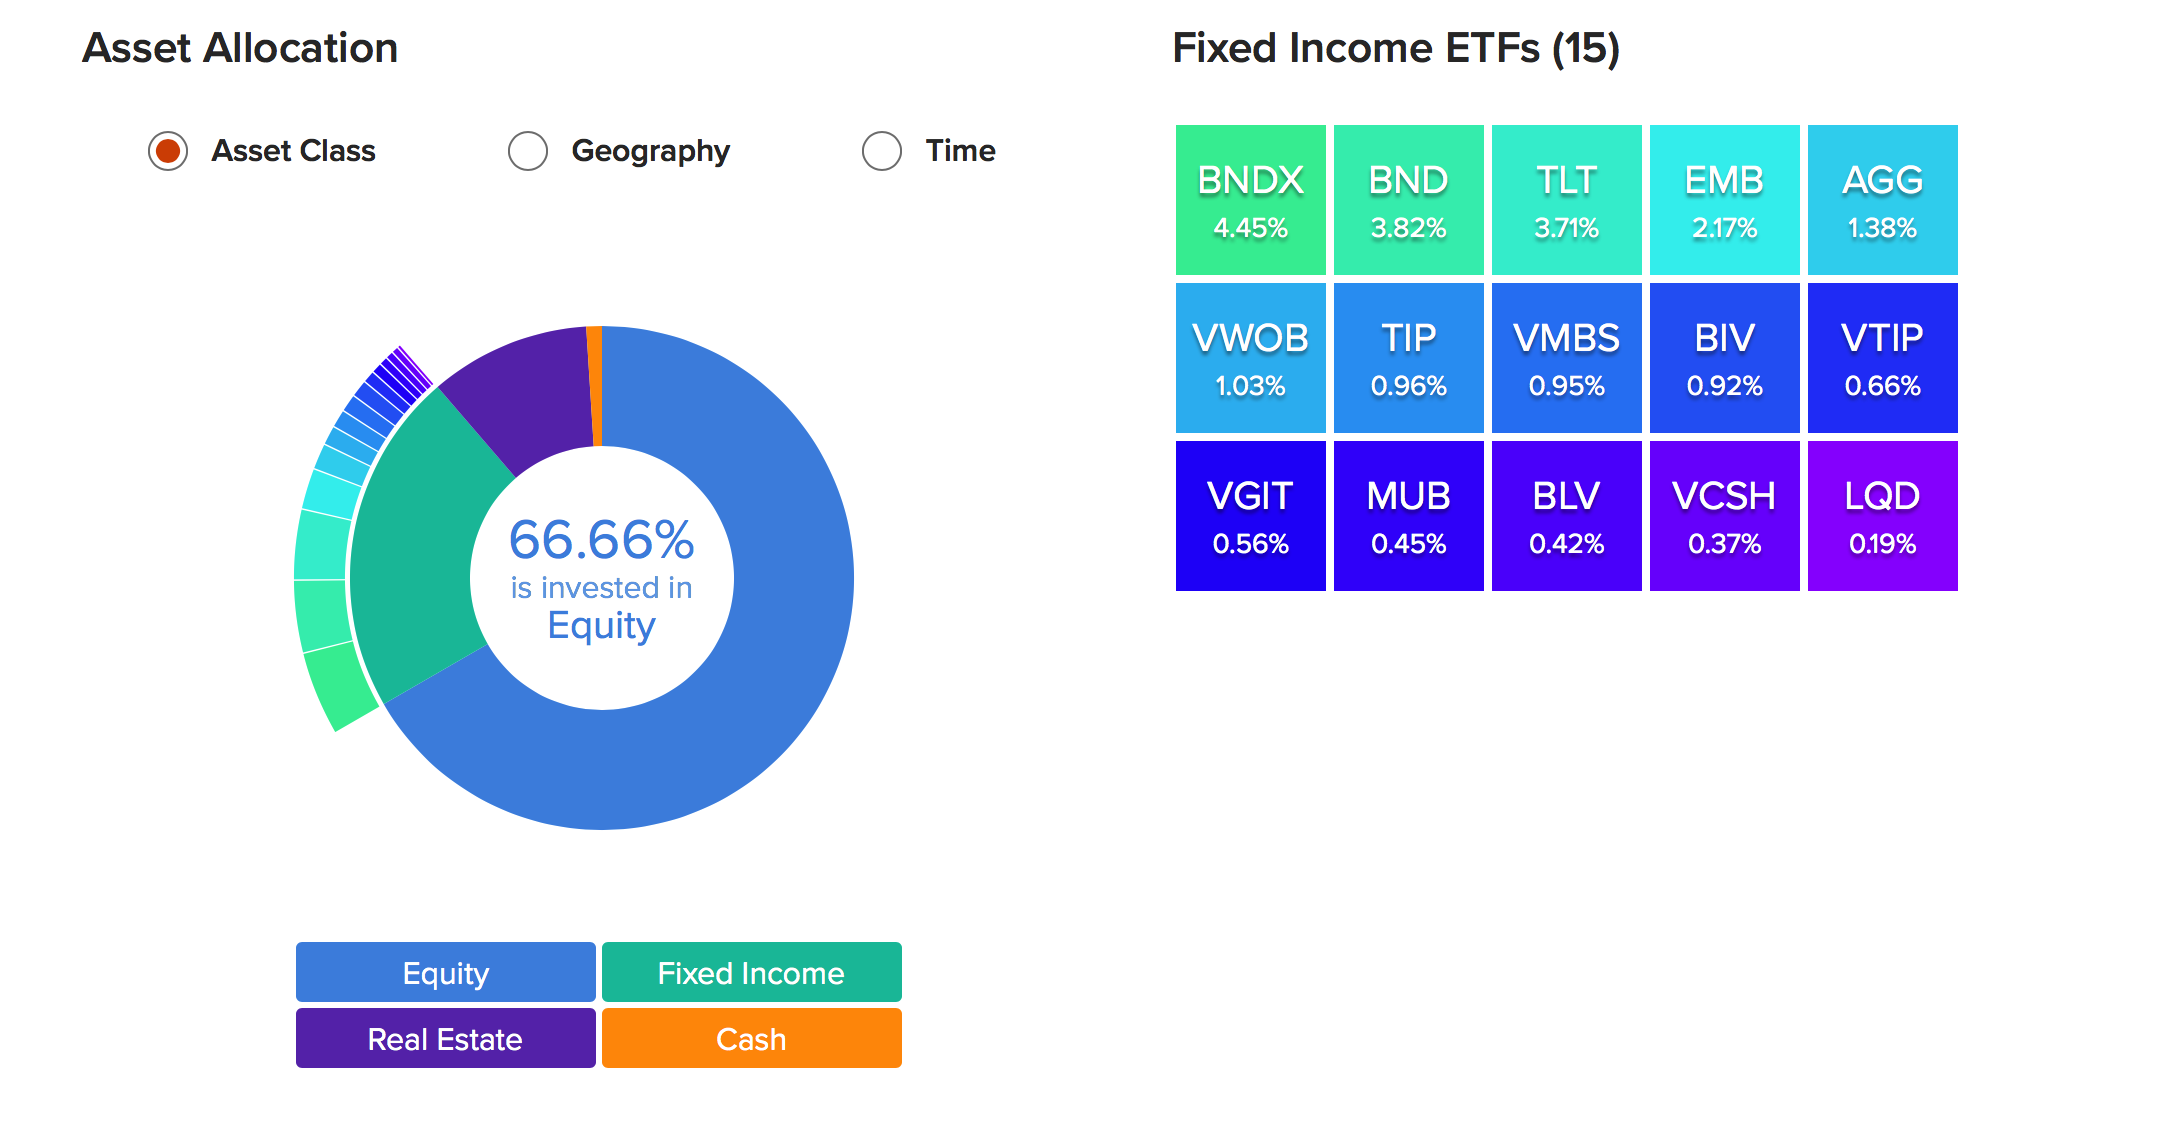This screenshot has height=1128, width=2162.
Task: Open the TLT 3.71% tile
Action: (x=1566, y=200)
